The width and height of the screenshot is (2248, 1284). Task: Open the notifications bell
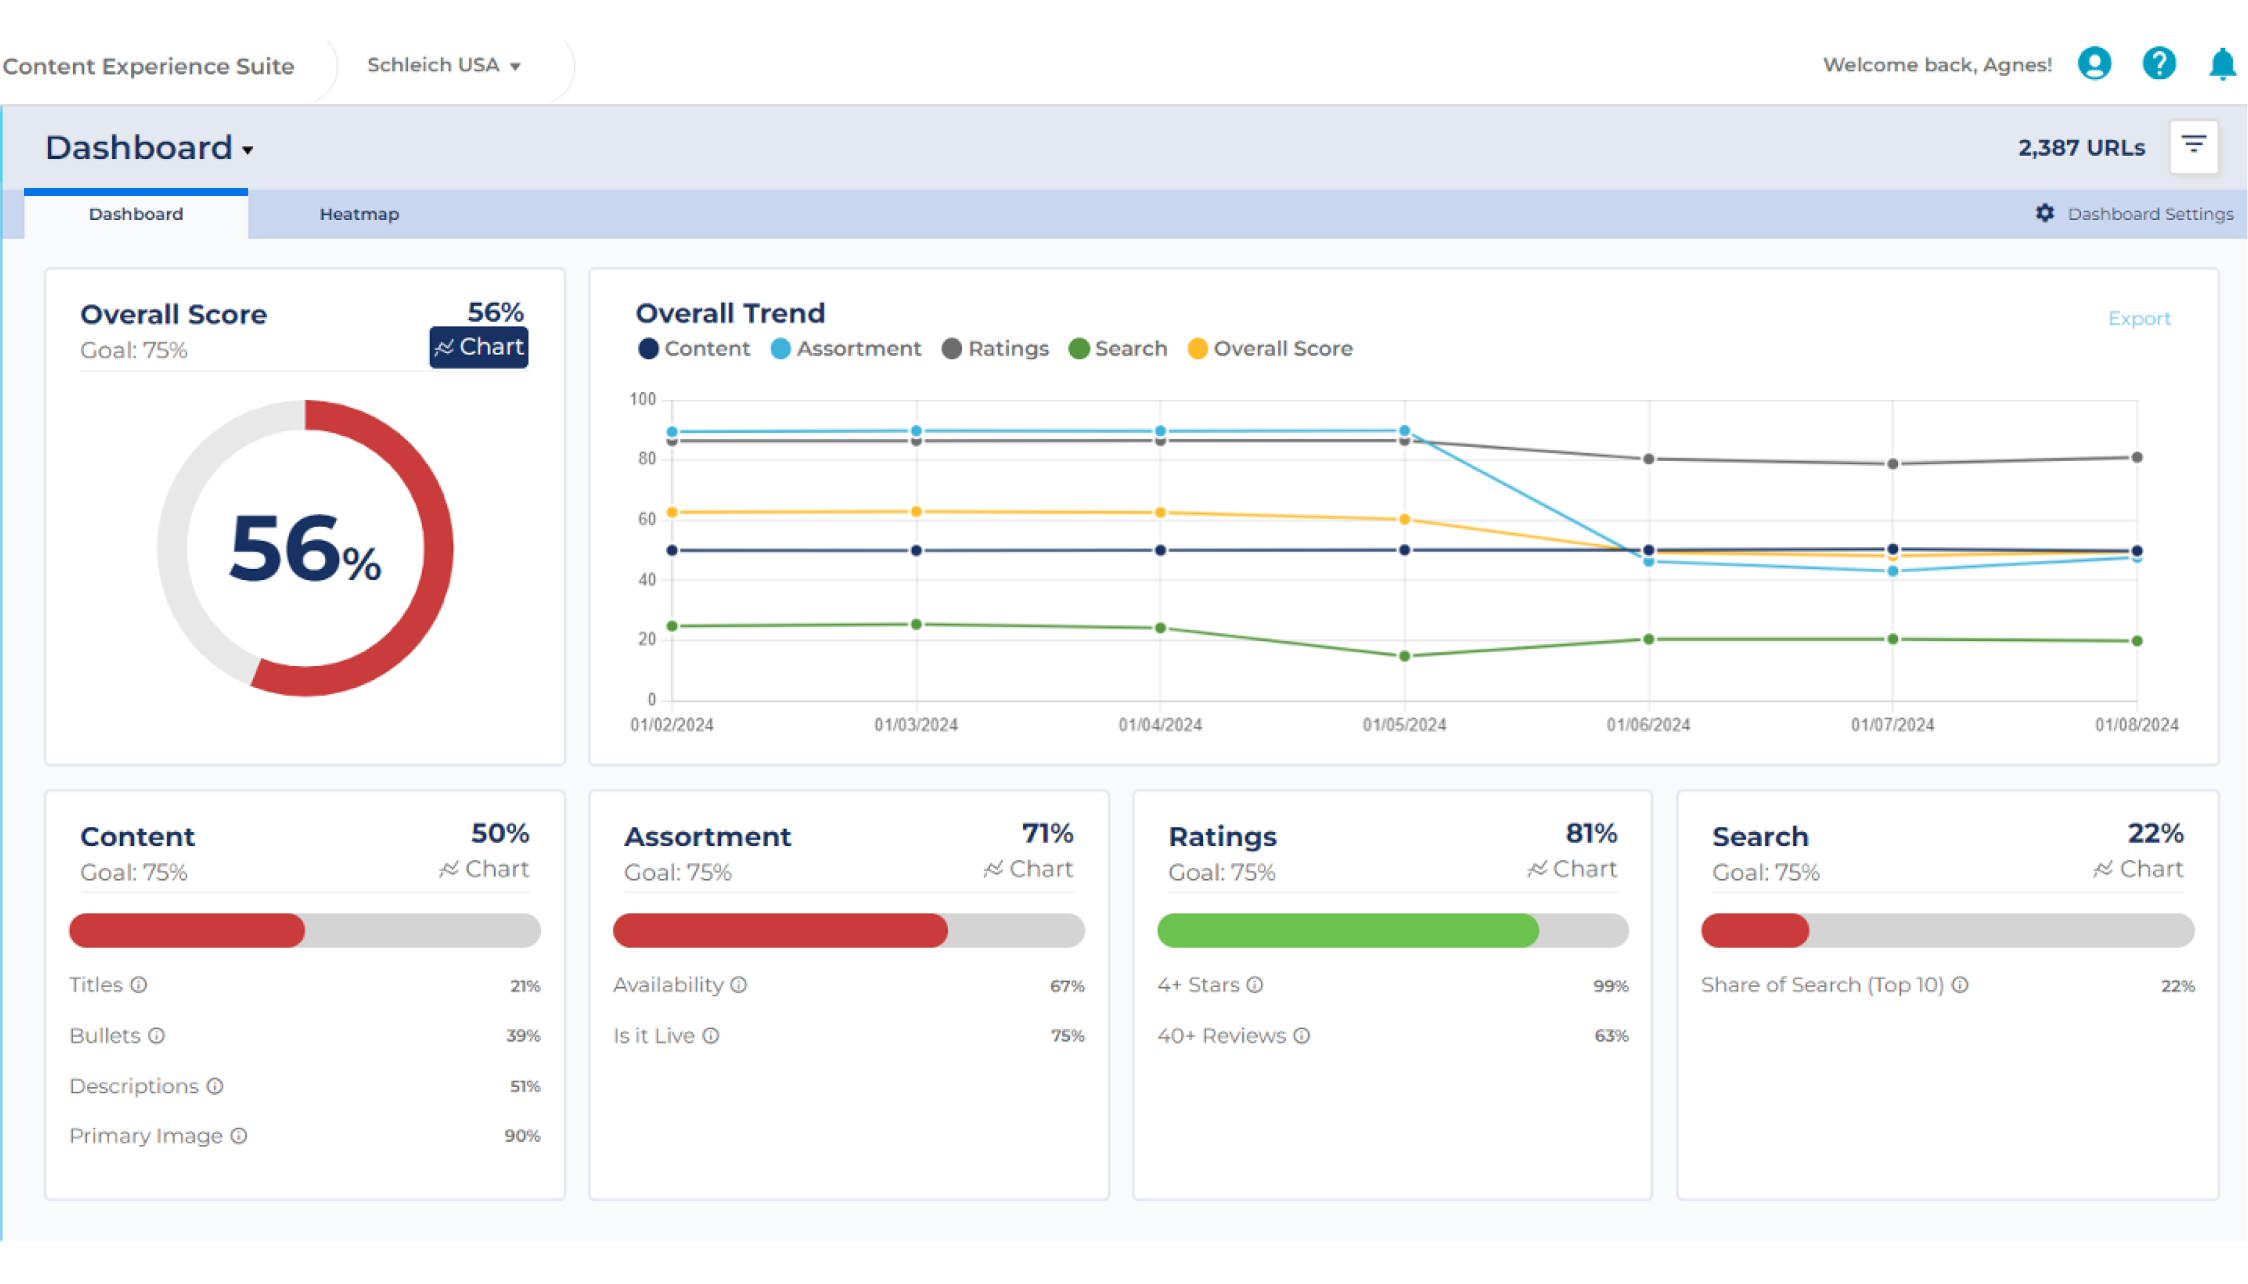(2221, 64)
